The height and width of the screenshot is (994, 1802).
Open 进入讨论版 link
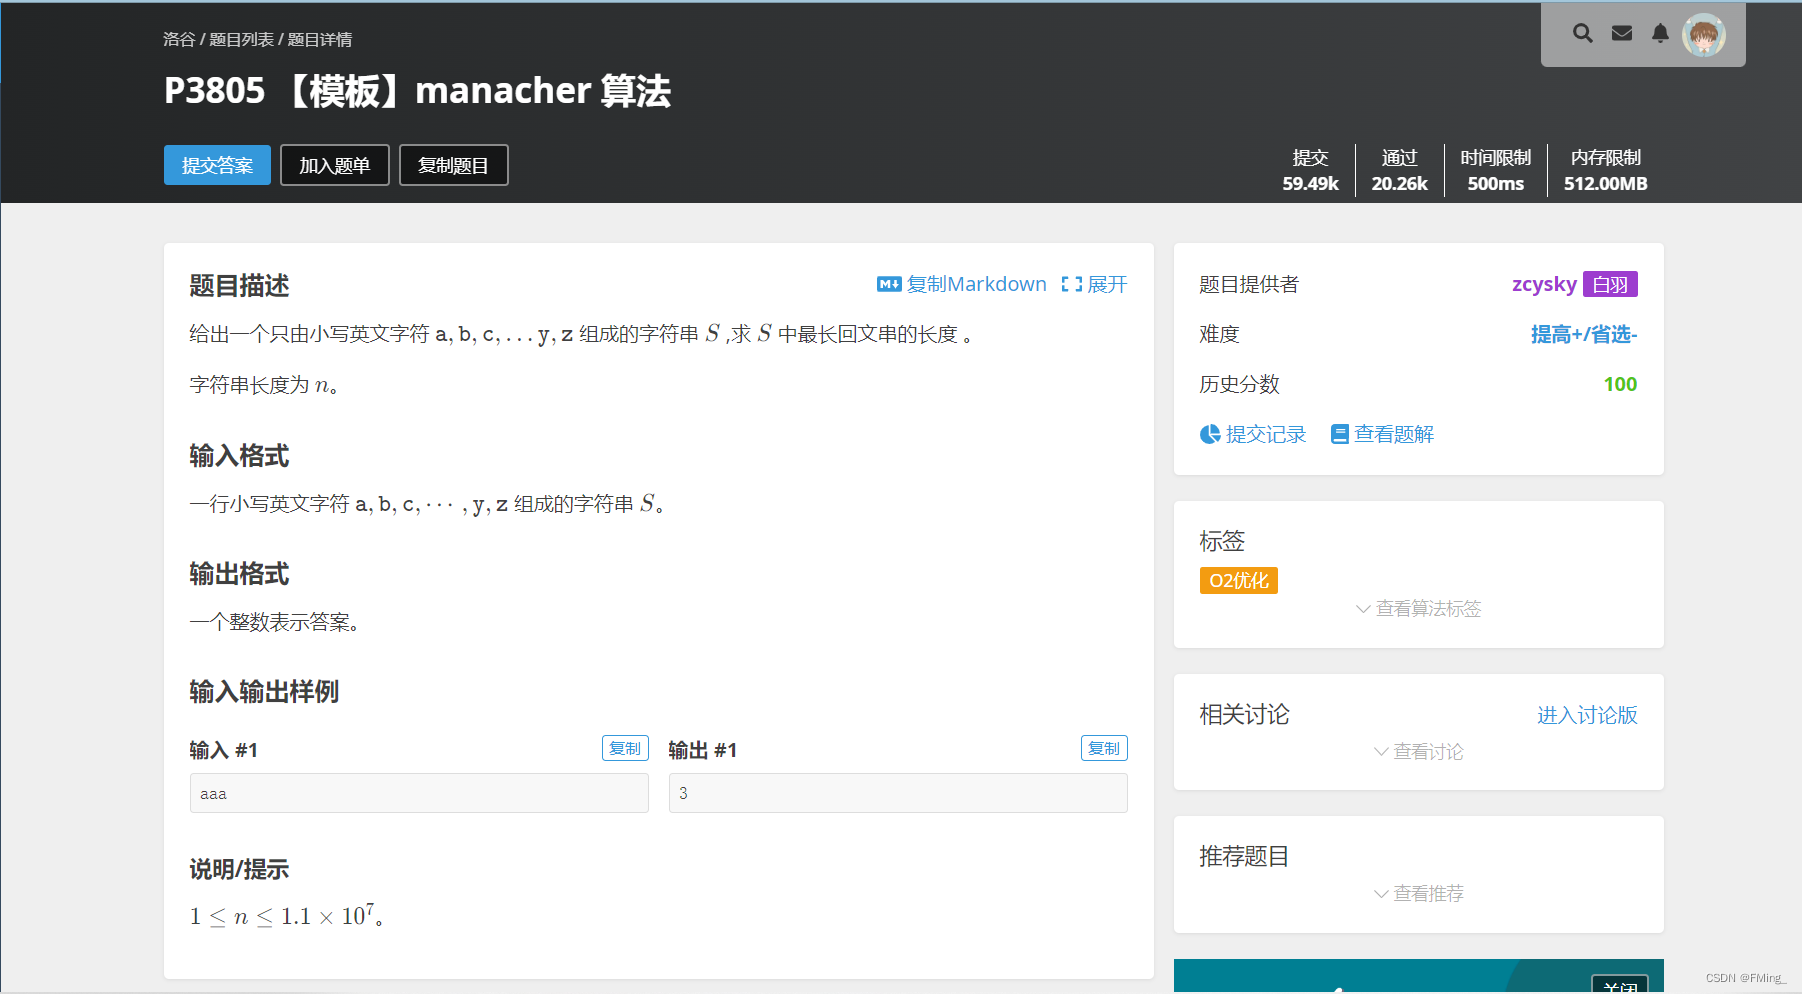1586,715
